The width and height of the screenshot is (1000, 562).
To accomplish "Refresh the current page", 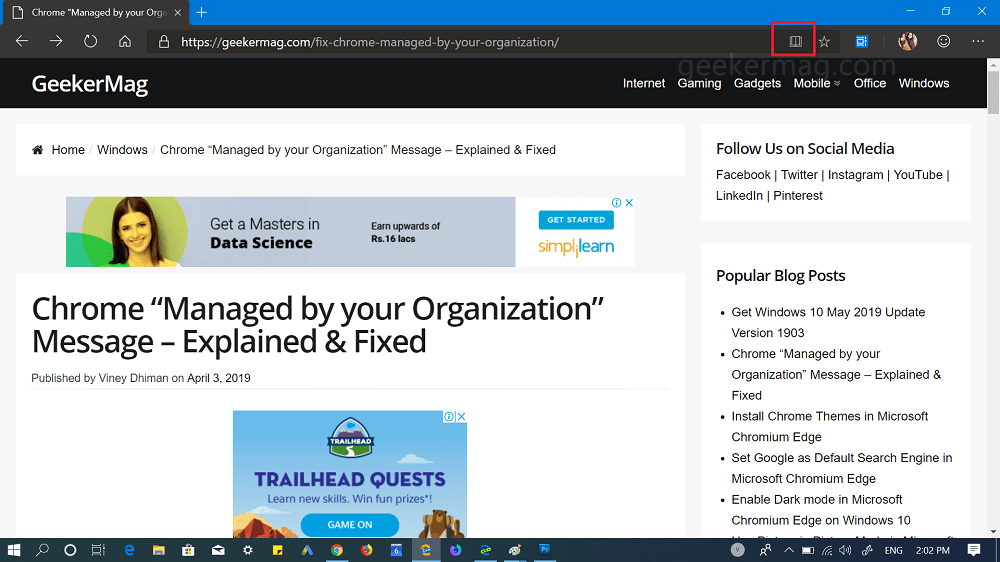I will [91, 41].
